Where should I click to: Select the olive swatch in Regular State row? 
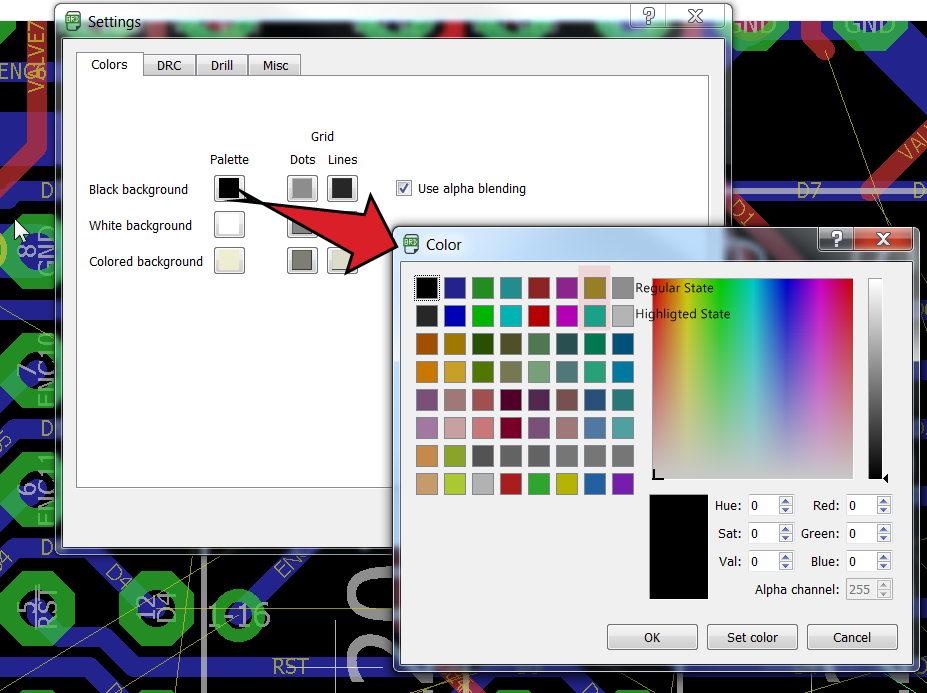pos(595,288)
